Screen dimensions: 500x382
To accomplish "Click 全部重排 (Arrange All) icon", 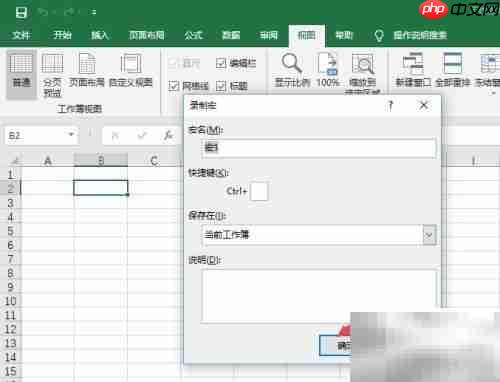I will (453, 70).
